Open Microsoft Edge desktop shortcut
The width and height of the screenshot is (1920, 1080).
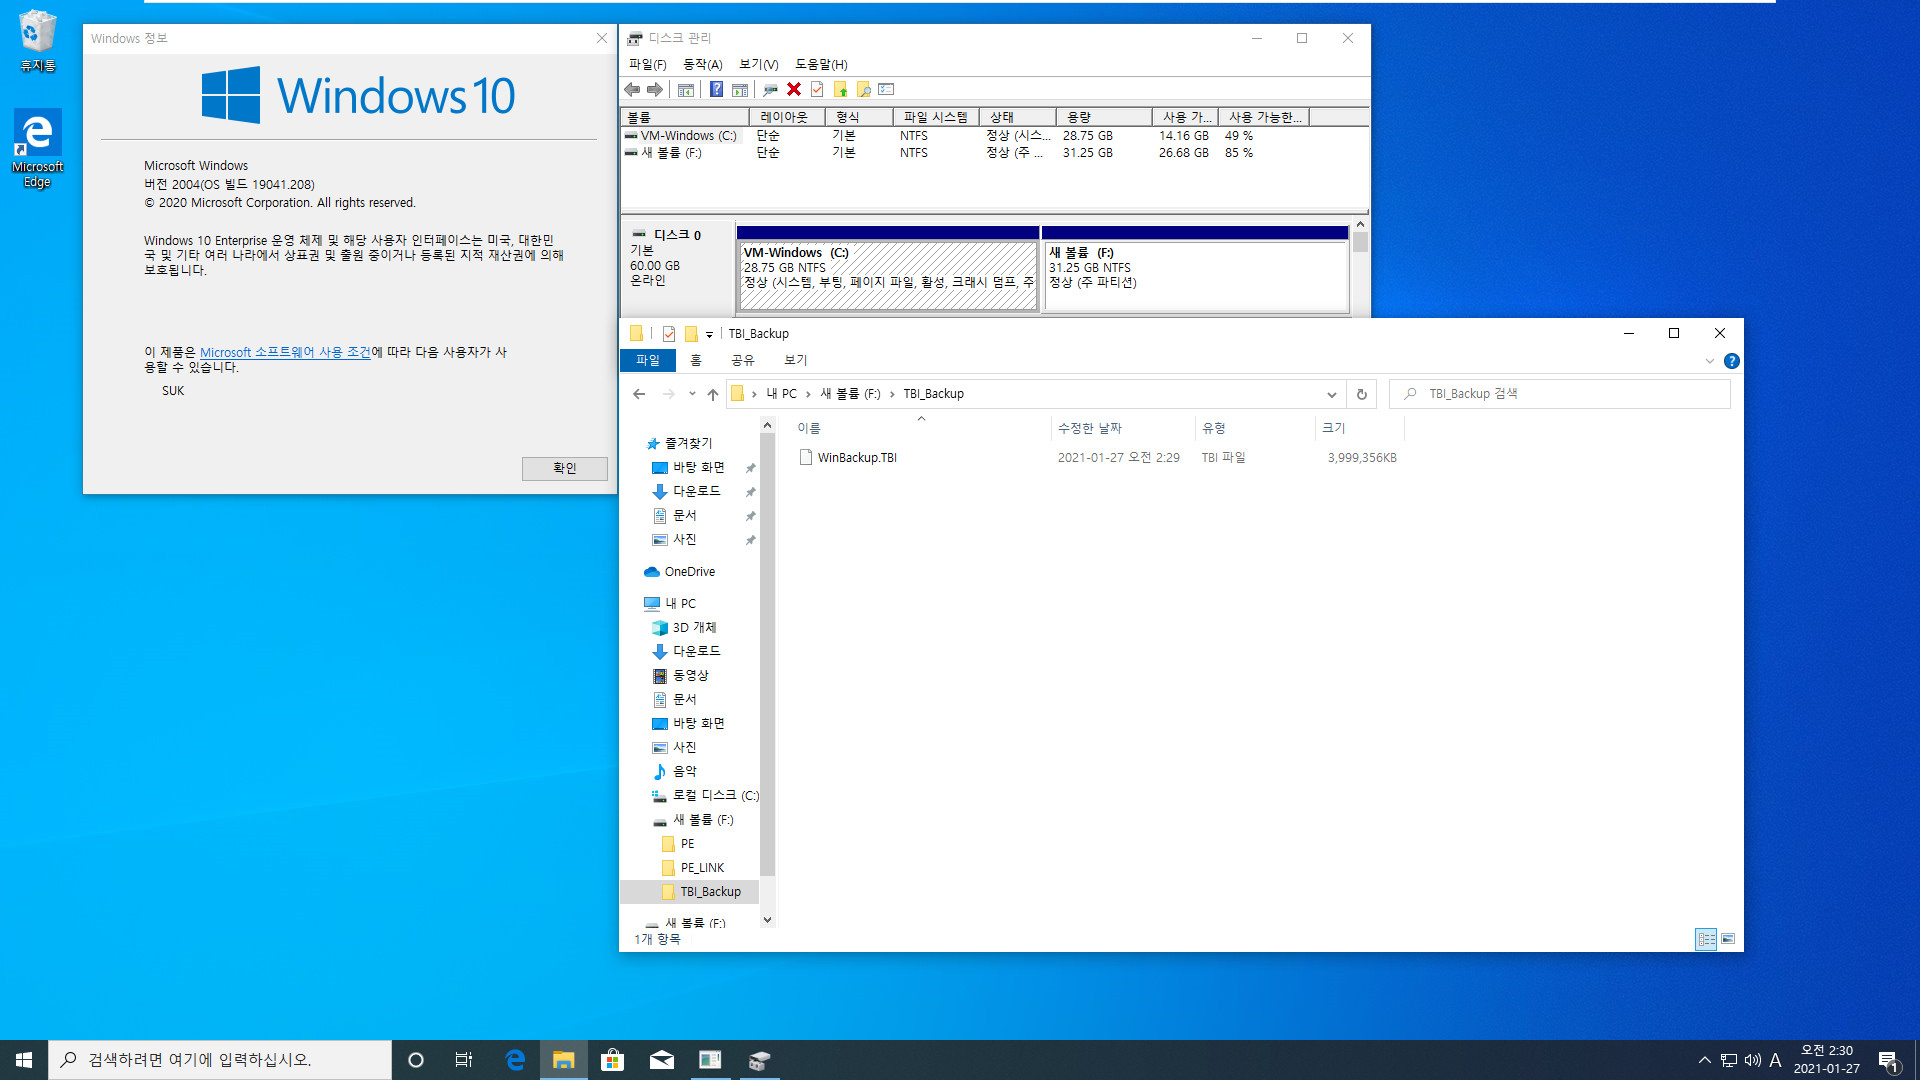point(38,148)
